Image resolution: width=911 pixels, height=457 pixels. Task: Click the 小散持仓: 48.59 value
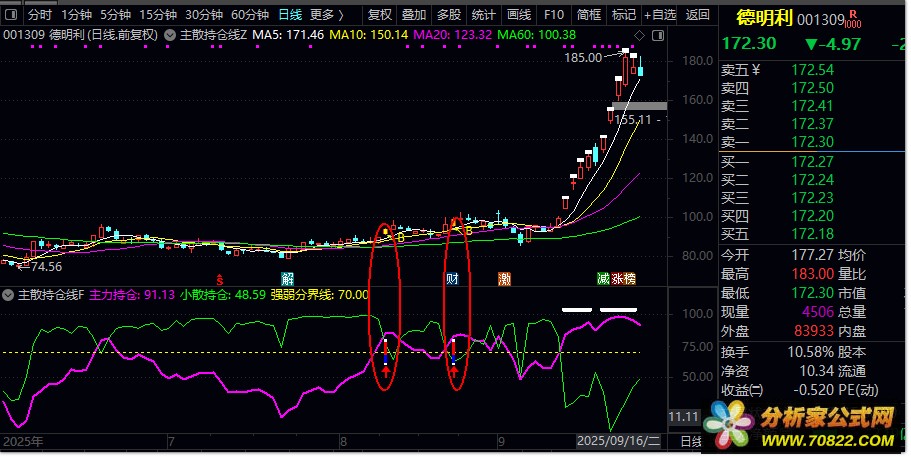tap(223, 295)
